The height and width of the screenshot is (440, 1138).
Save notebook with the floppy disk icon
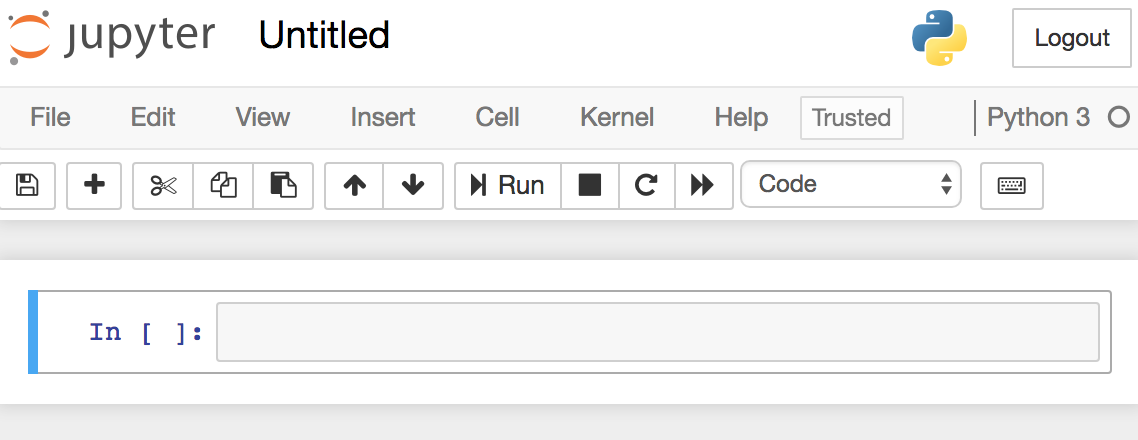[27, 185]
